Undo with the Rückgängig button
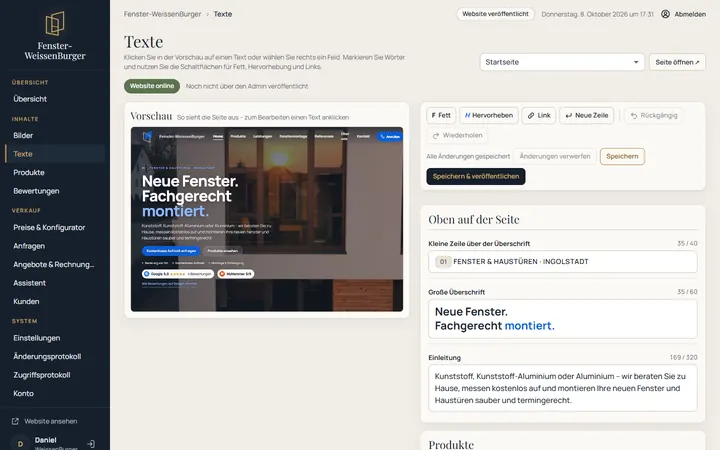The width and height of the screenshot is (720, 450). 654,115
